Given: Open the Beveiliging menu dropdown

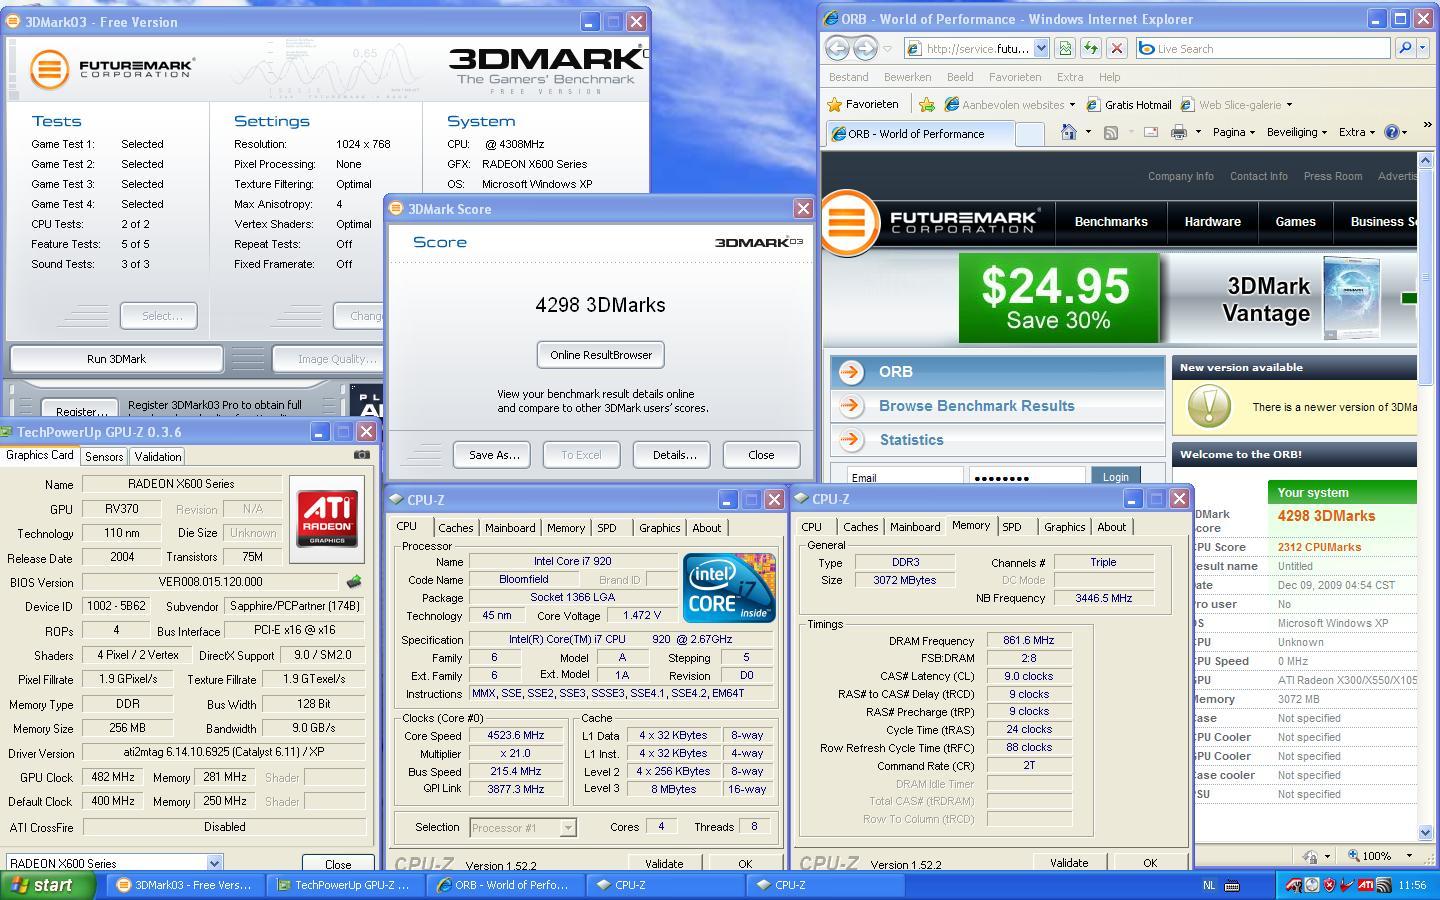Looking at the screenshot, I should [1296, 132].
